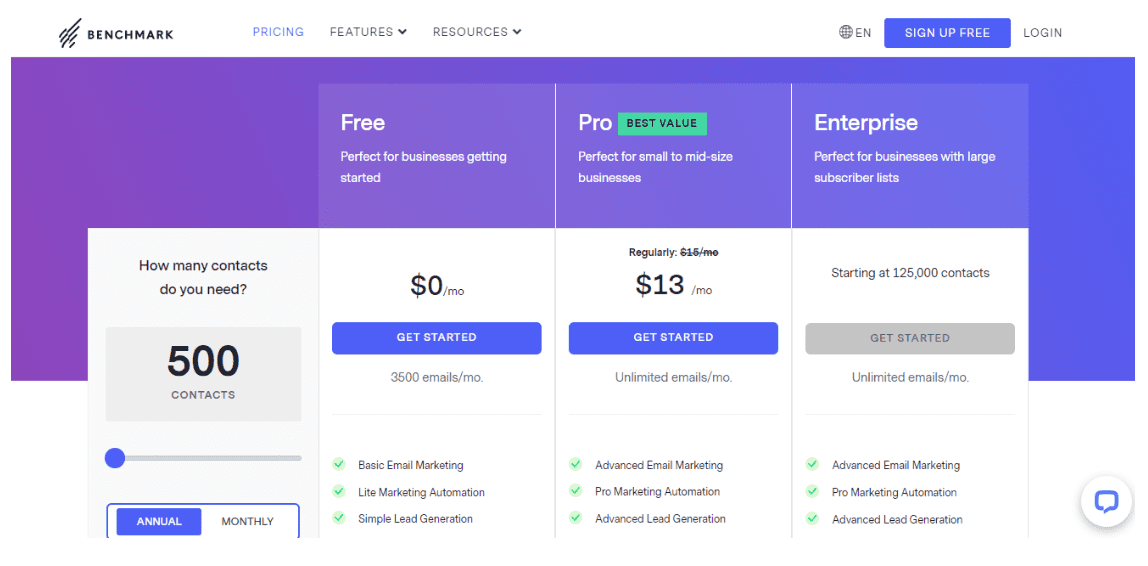Viewport: 1148px width, 566px height.
Task: Click Sign Up Free button
Action: [x=947, y=33]
